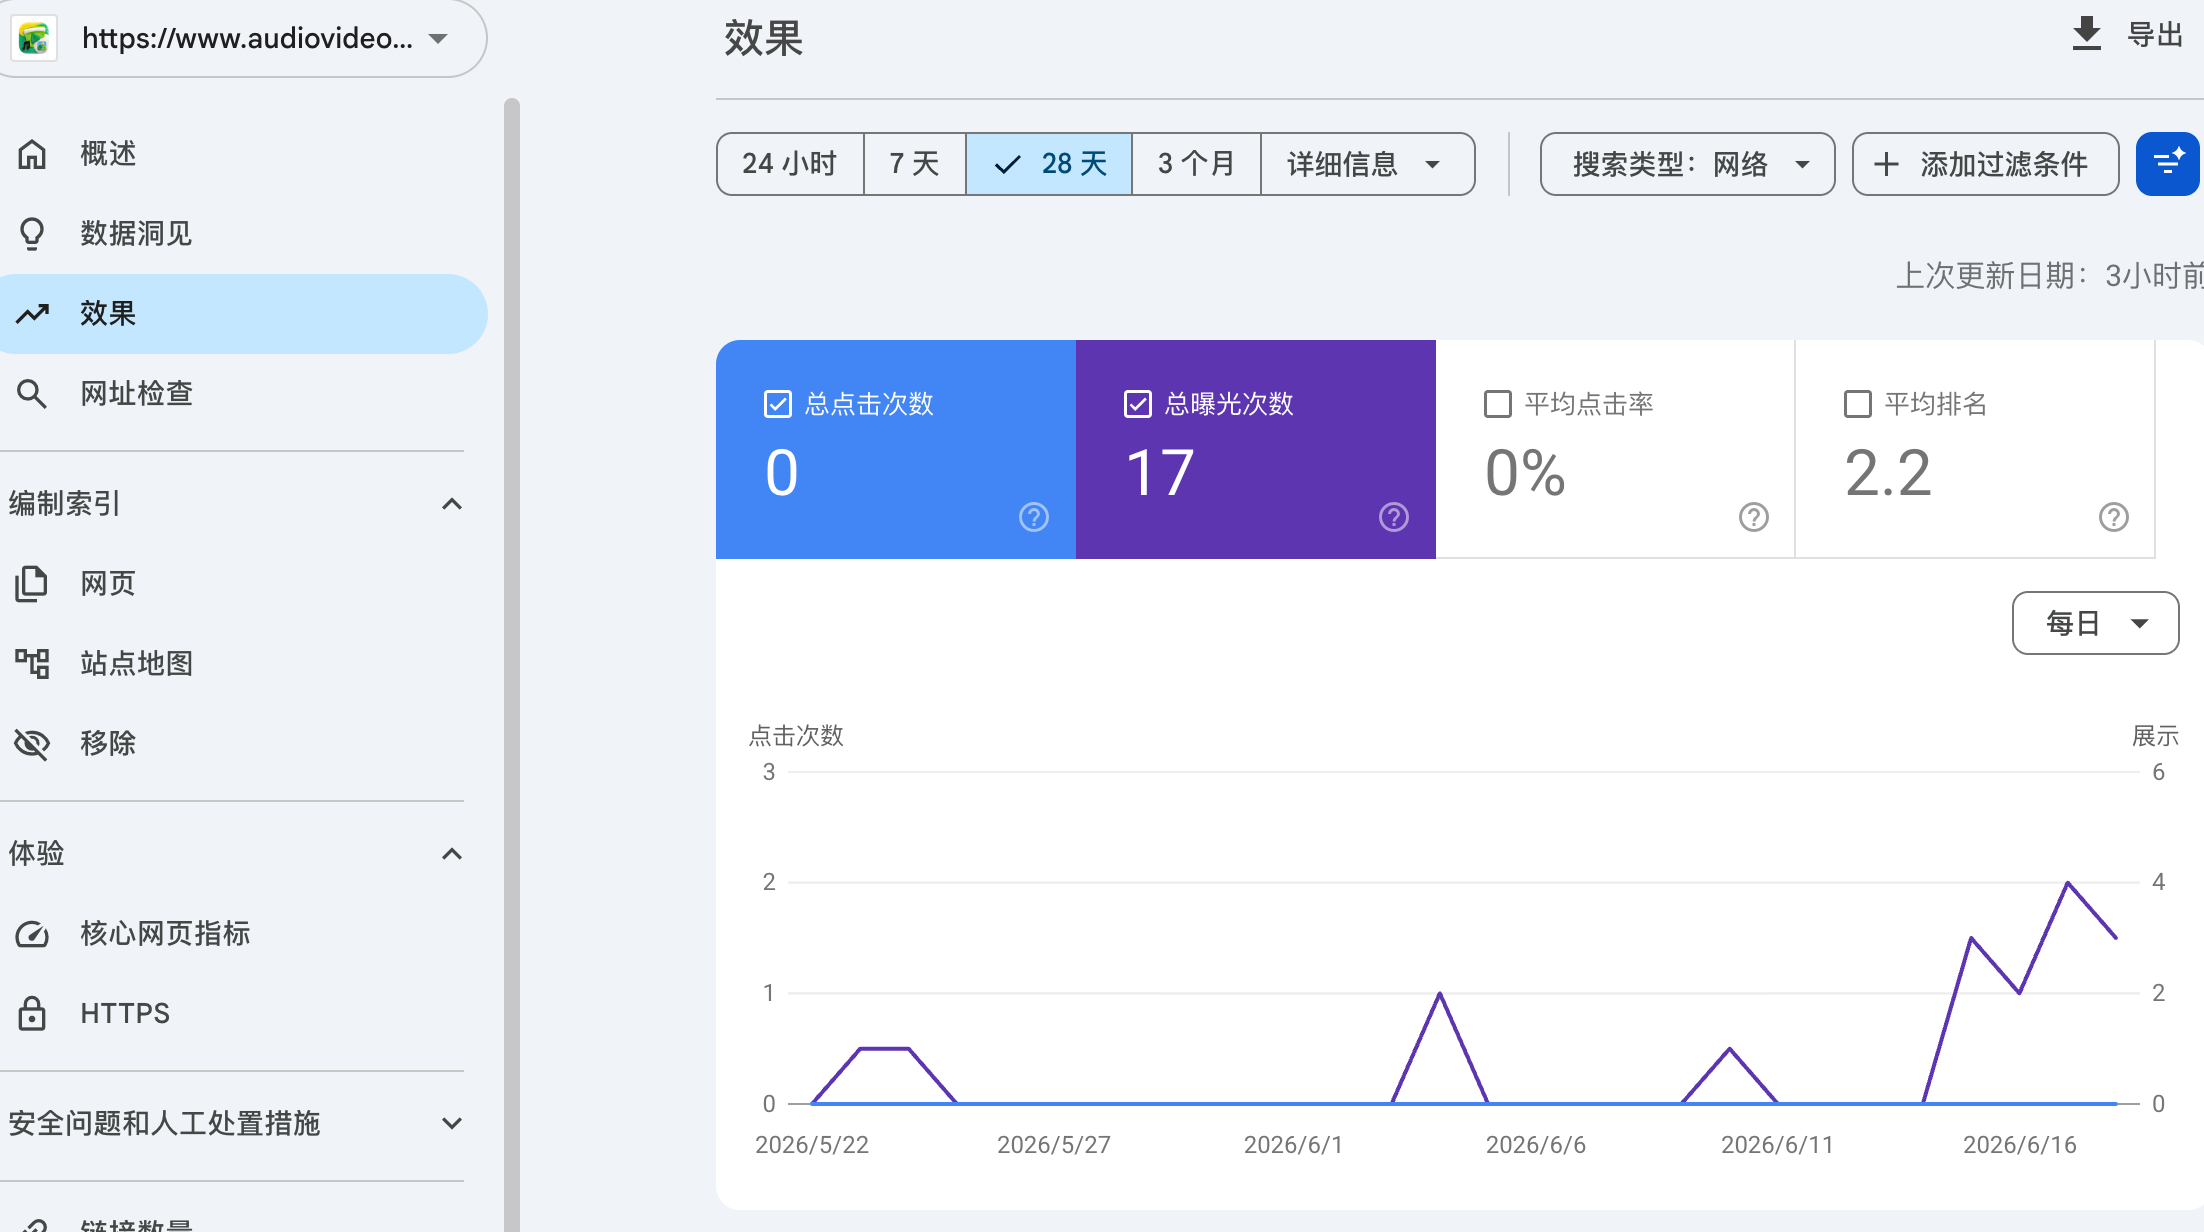
Task: Open the 详细信息 date dropdown
Action: 1367,164
